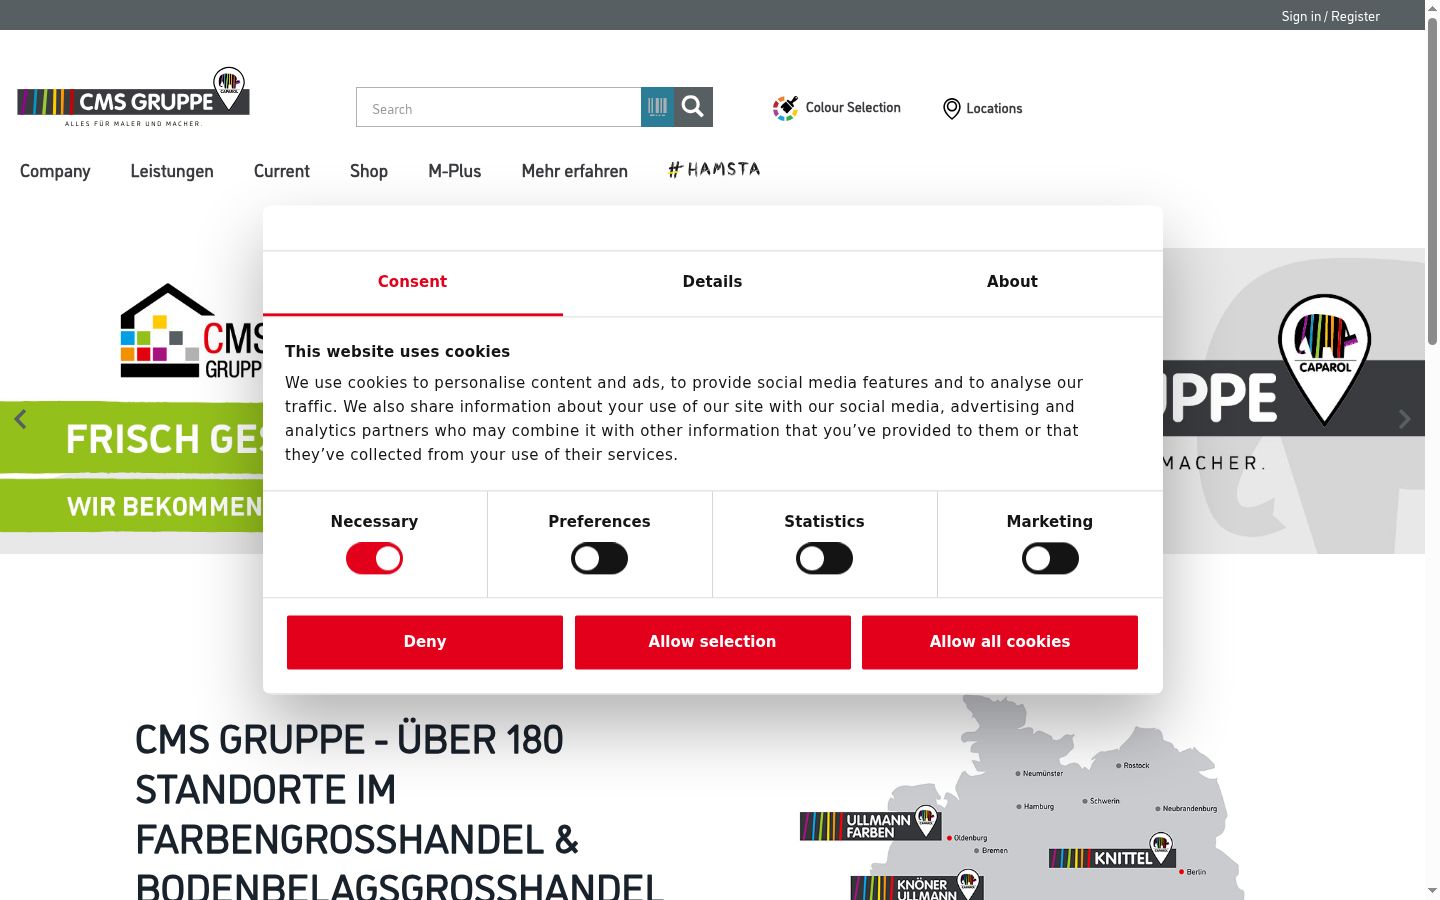Click the Bremen city label on map
Viewport: 1440px width, 900px height.
tap(995, 851)
